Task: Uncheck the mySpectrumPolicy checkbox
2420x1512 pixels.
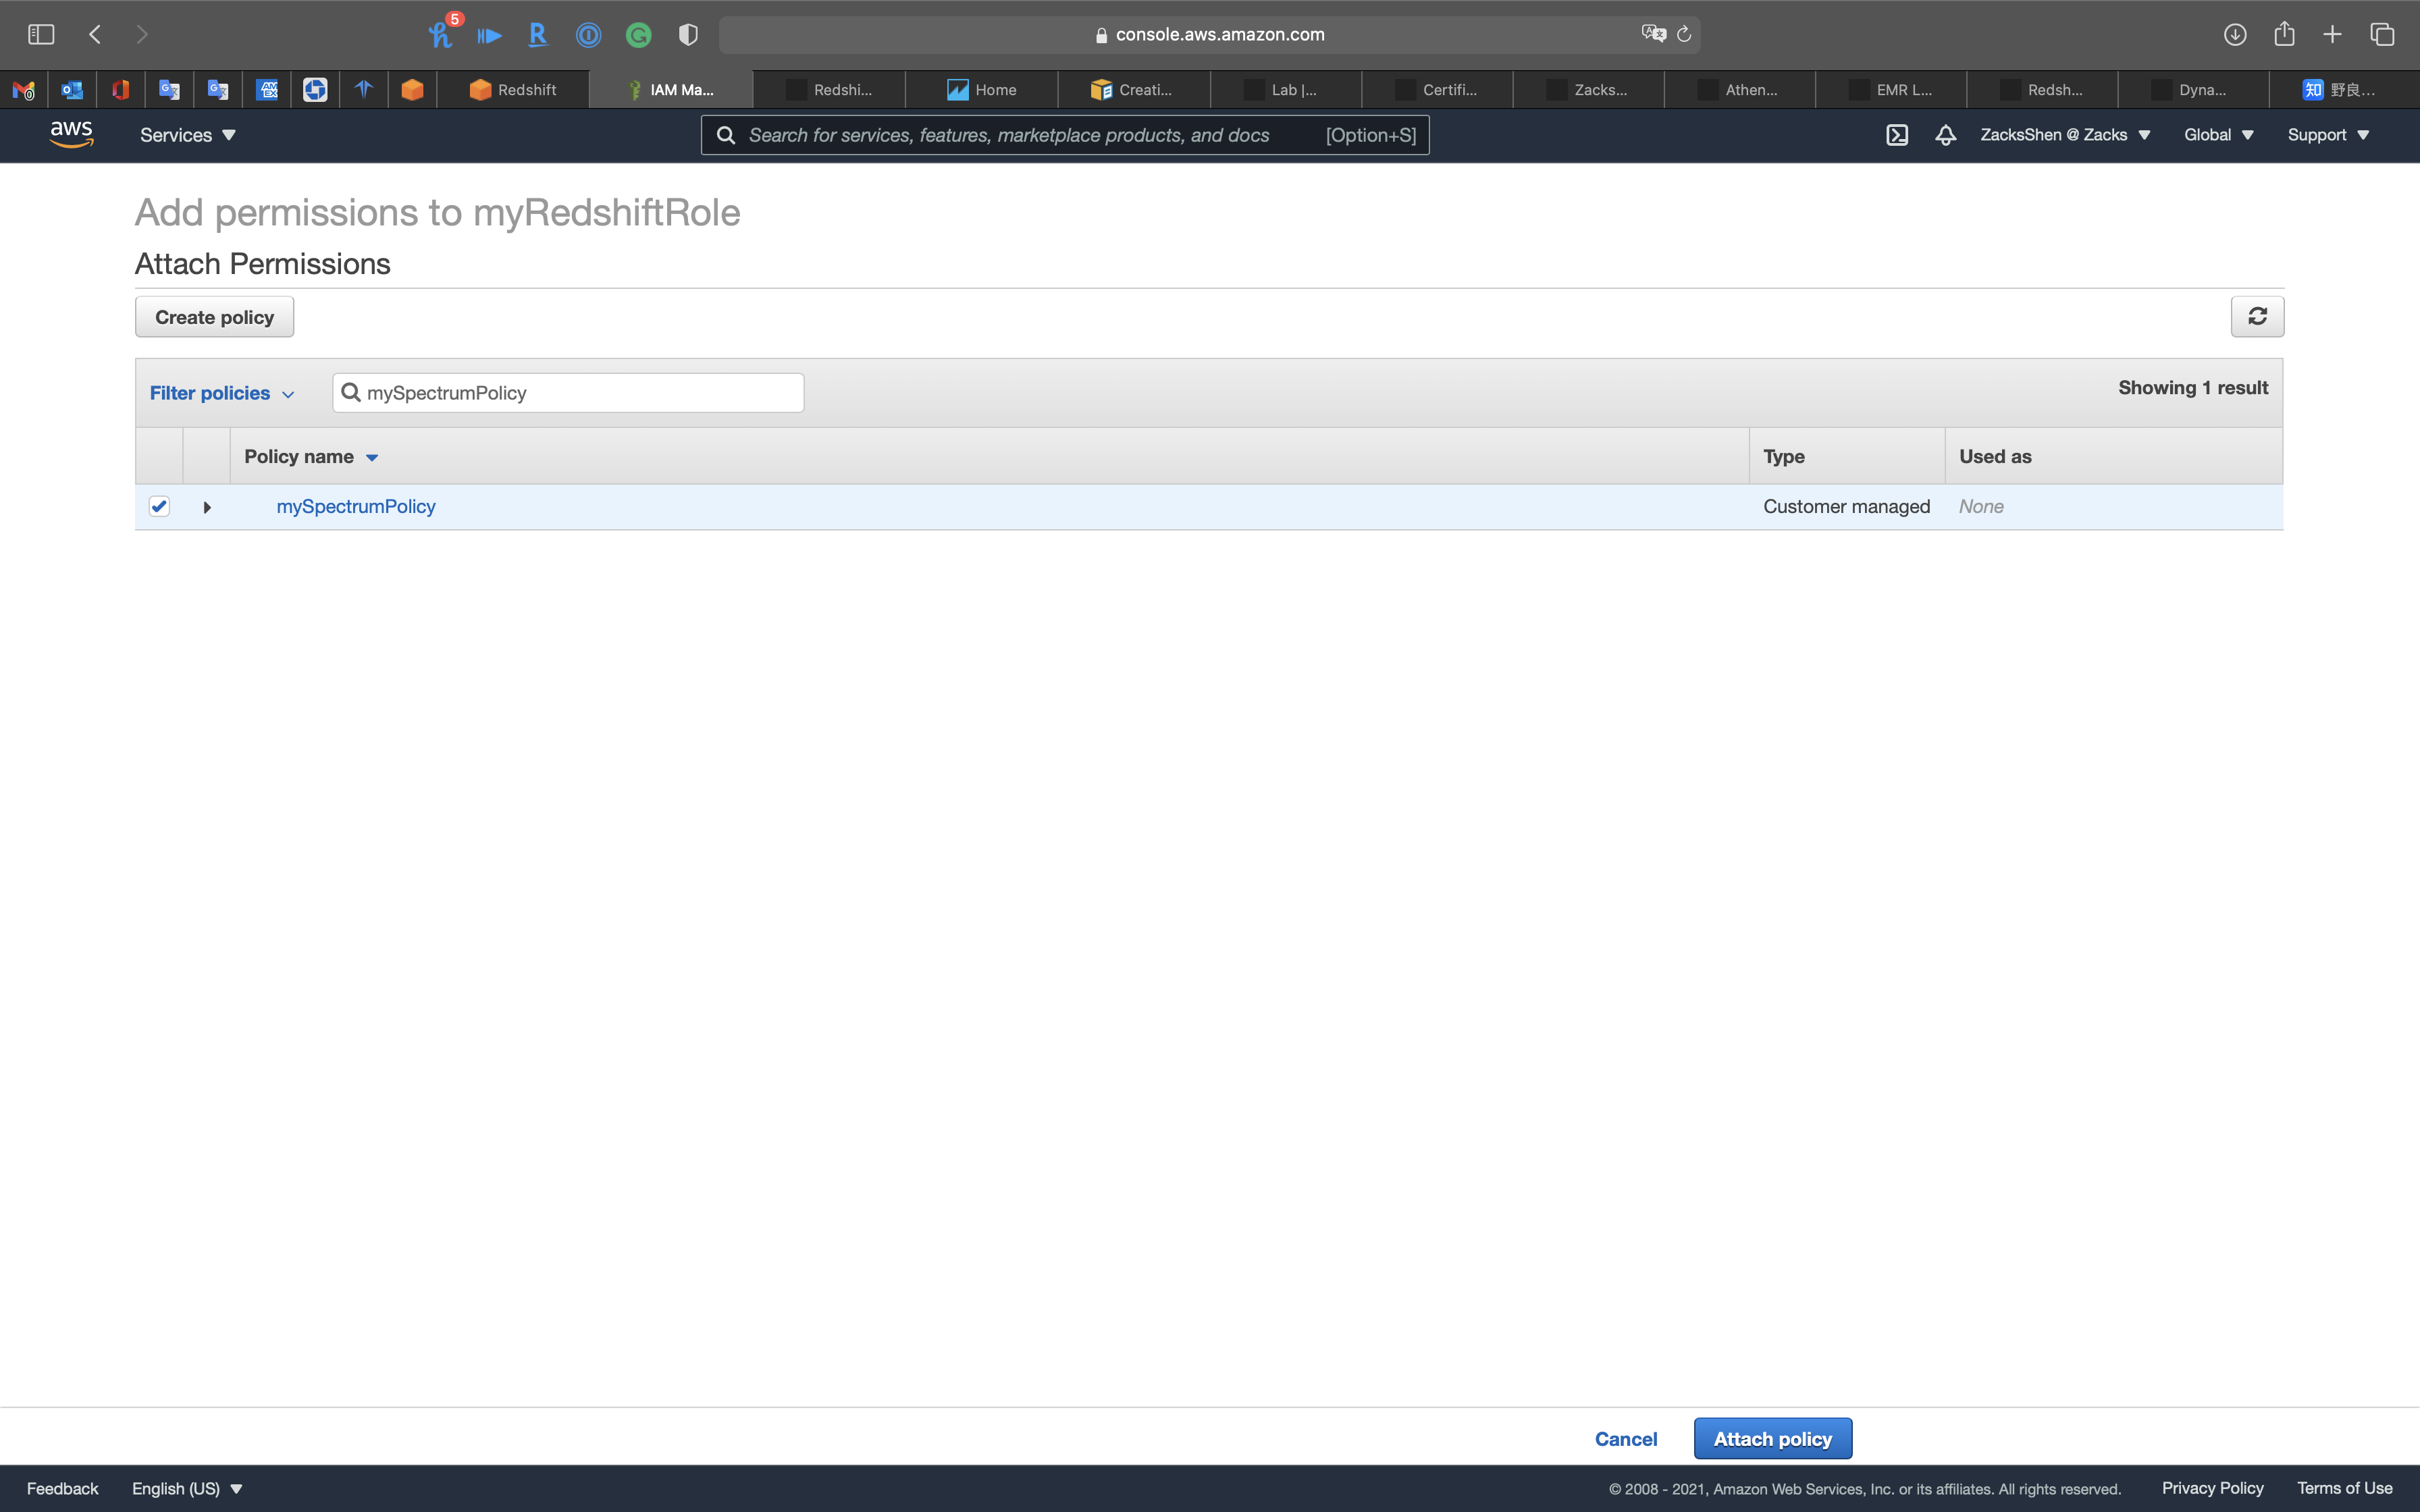Action: pyautogui.click(x=159, y=506)
